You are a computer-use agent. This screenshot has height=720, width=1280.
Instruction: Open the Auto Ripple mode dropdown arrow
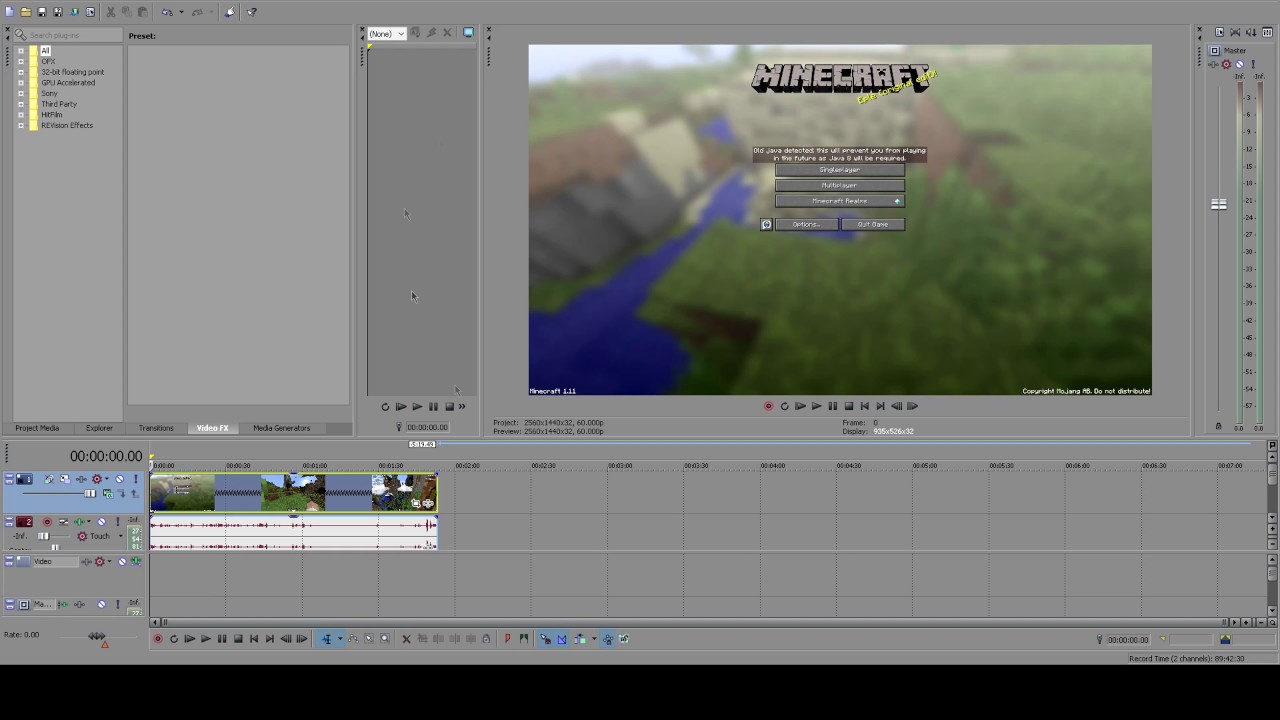pyautogui.click(x=593, y=639)
